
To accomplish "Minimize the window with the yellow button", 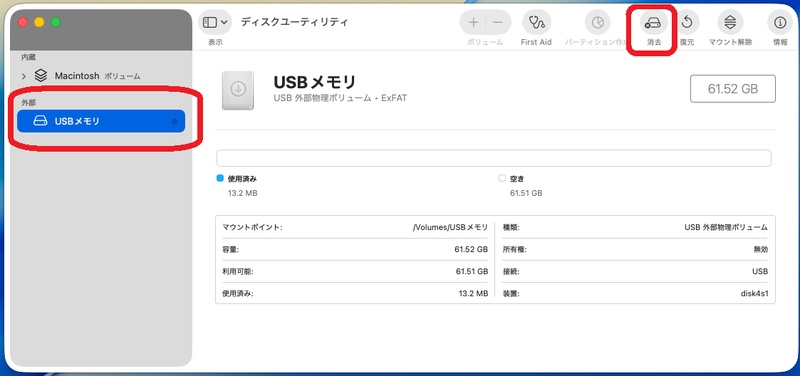I will point(39,22).
